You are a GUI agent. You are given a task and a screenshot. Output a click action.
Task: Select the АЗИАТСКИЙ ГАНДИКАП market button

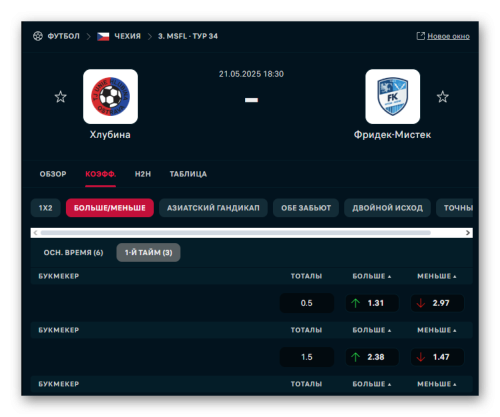(x=213, y=208)
